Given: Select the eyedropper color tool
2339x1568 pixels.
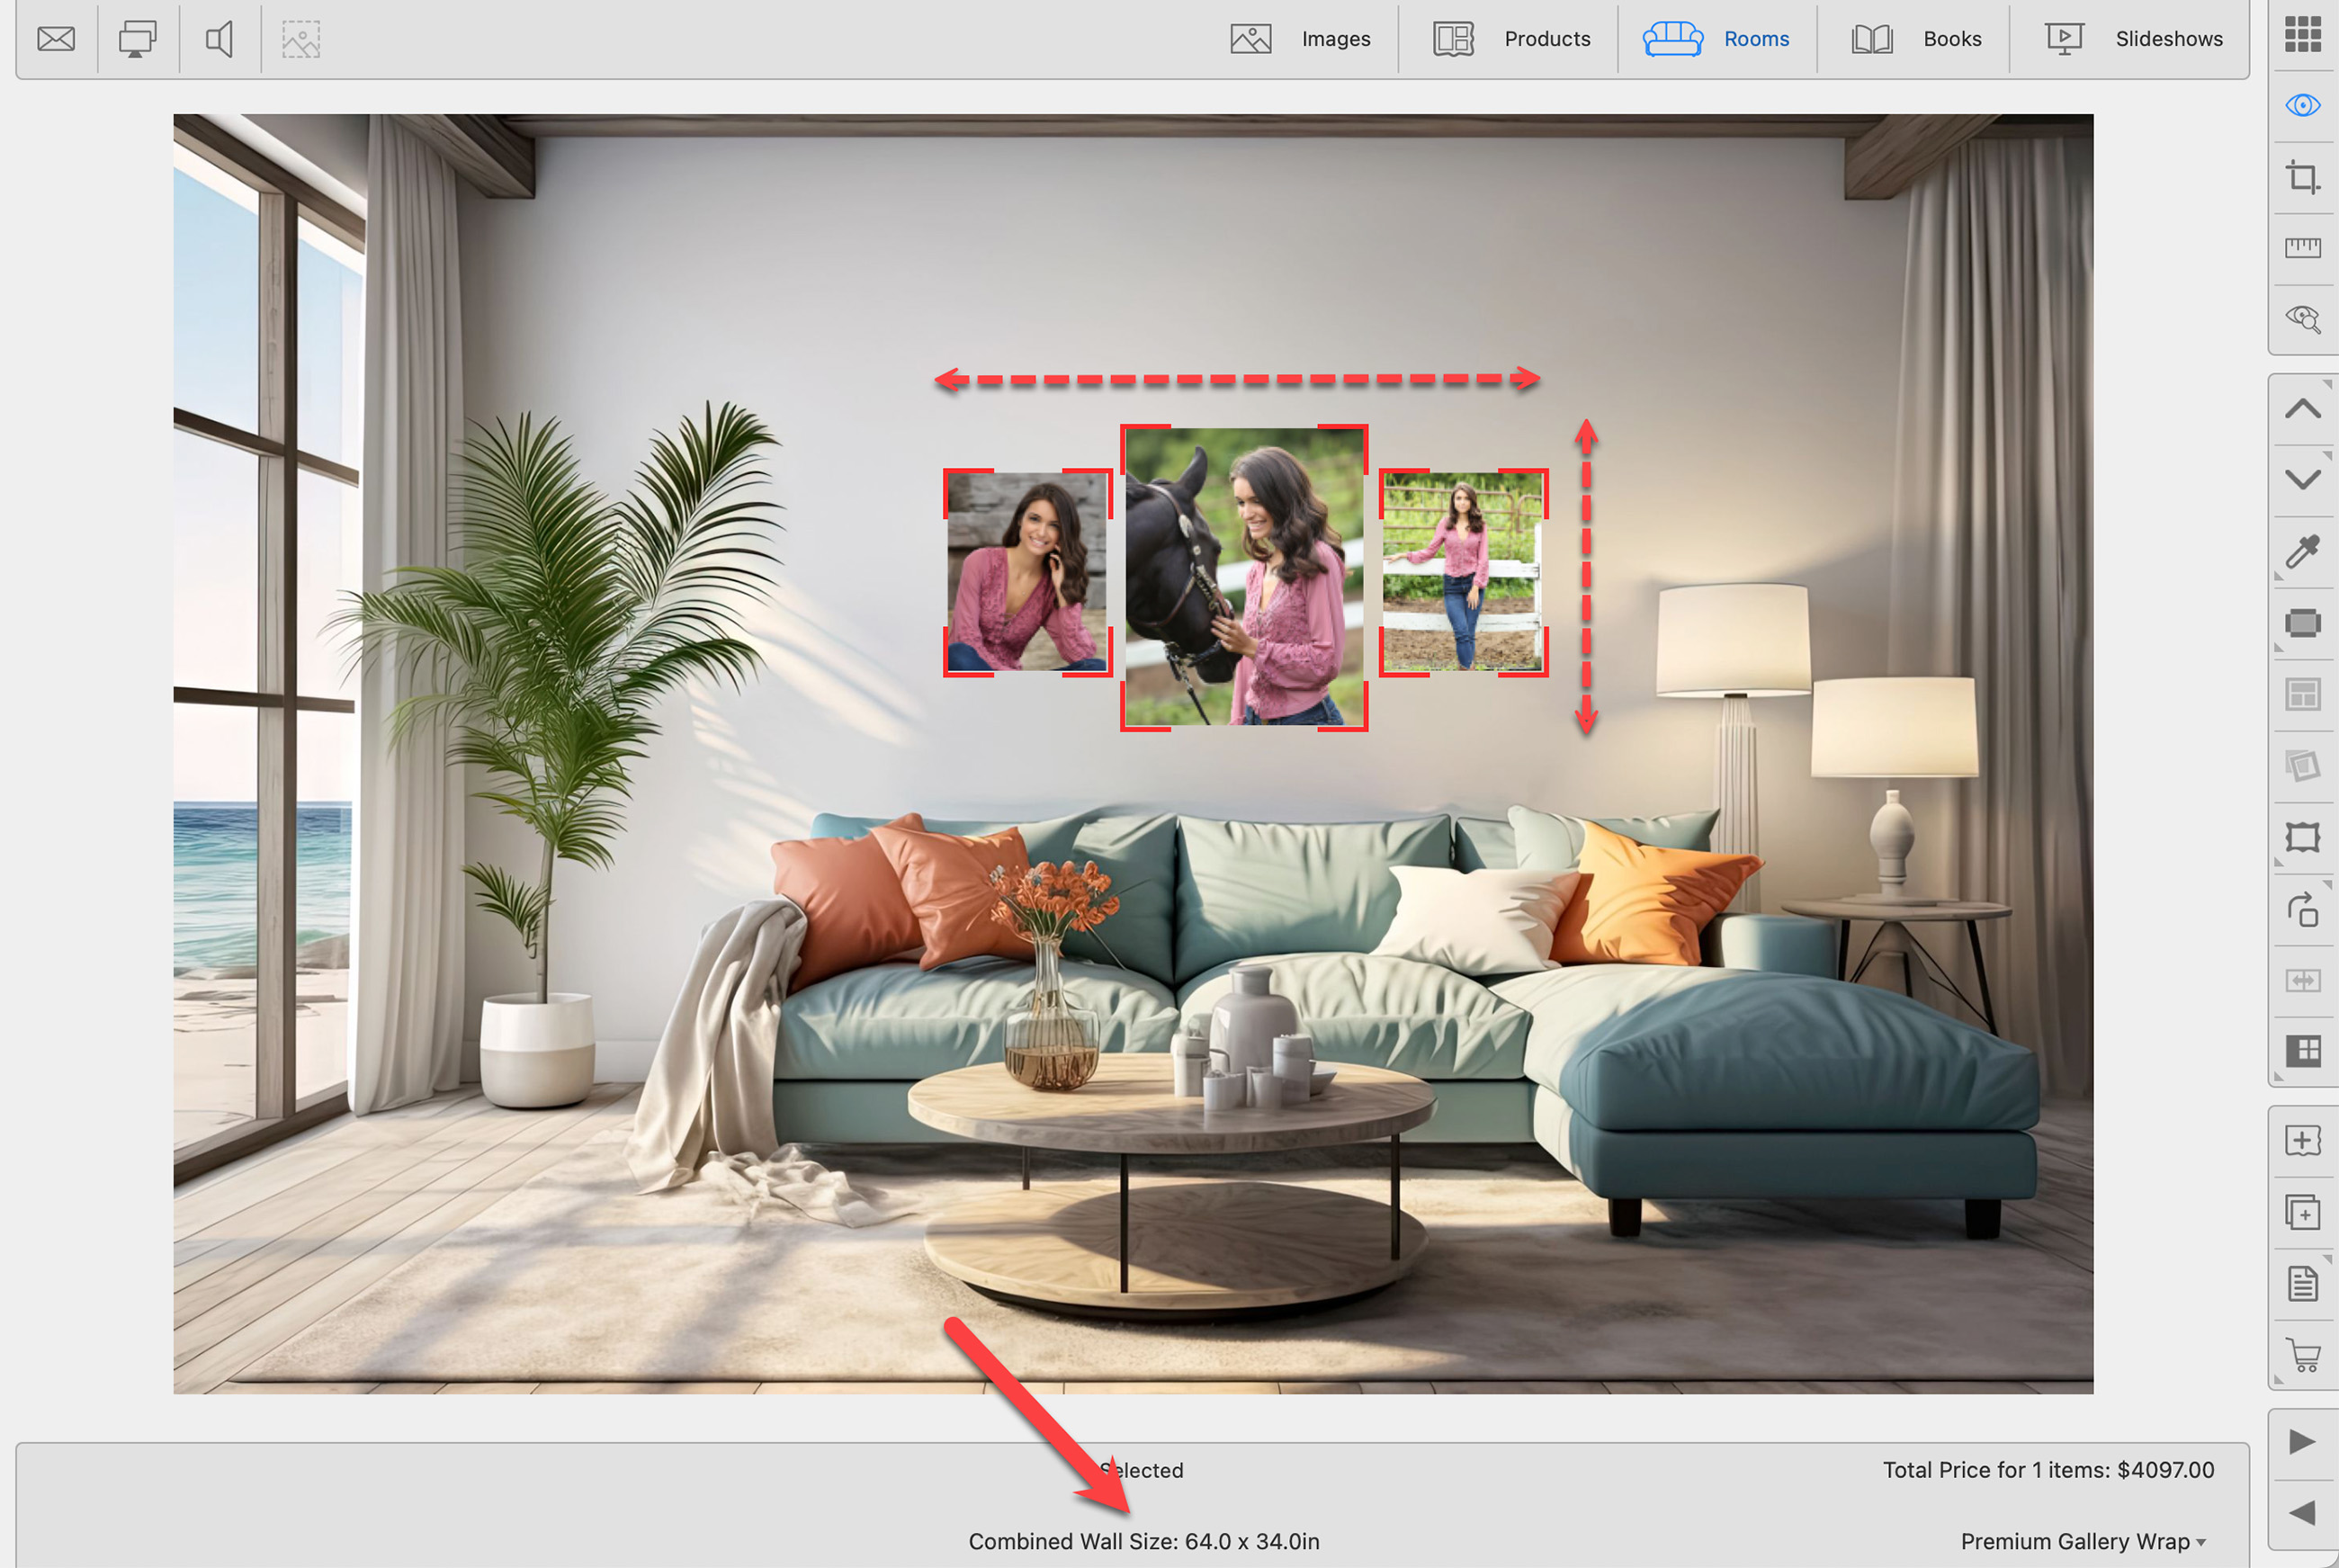Looking at the screenshot, I should tap(2302, 551).
